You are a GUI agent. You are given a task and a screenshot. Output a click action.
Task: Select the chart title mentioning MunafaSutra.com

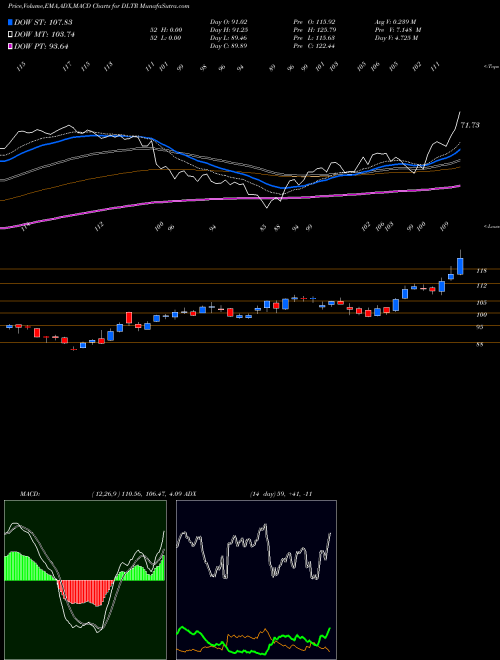98,6
